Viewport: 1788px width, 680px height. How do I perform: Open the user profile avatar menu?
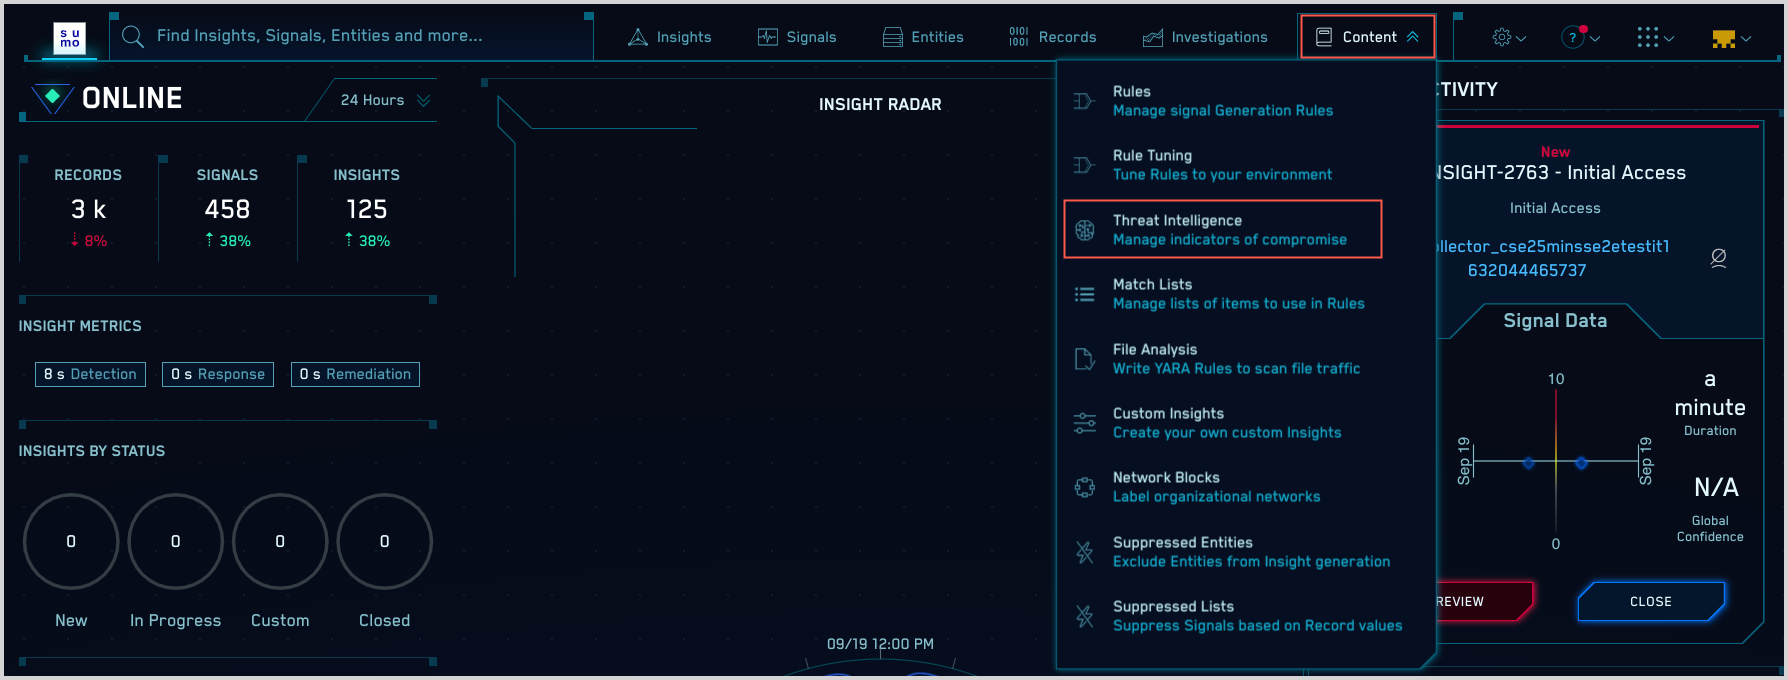click(x=1730, y=38)
